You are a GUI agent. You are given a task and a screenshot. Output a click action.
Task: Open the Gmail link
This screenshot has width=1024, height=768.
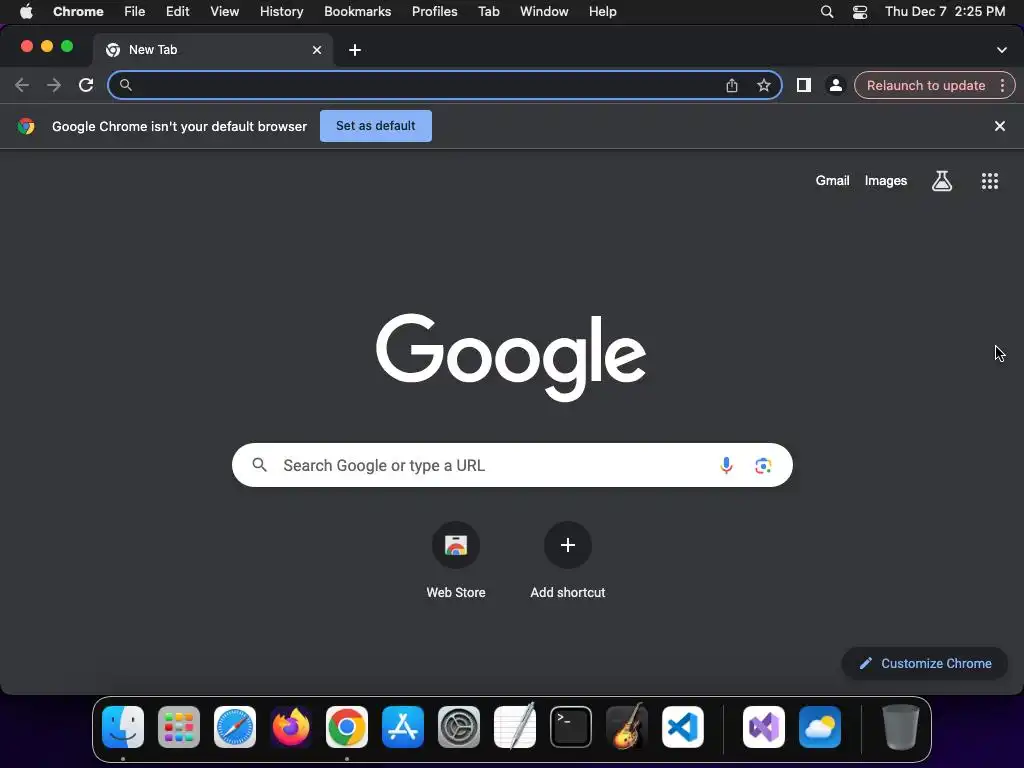pyautogui.click(x=832, y=181)
